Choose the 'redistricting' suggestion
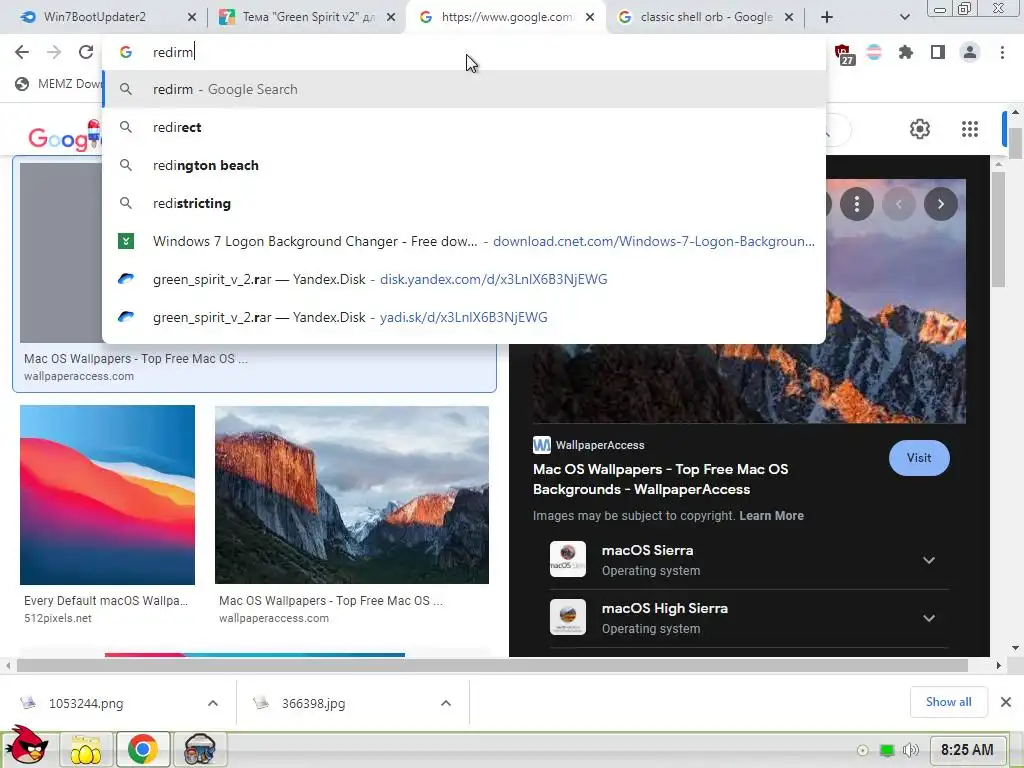This screenshot has width=1024, height=768. [x=464, y=203]
